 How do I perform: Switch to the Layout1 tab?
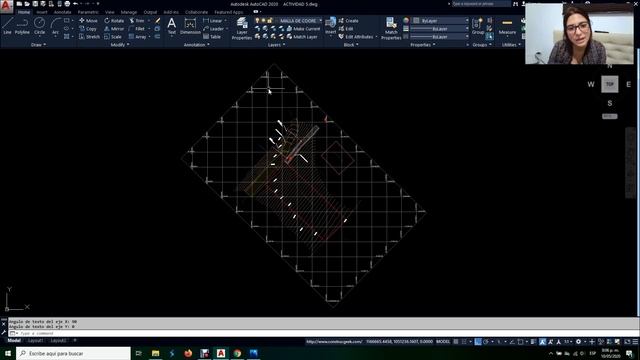(x=35, y=340)
